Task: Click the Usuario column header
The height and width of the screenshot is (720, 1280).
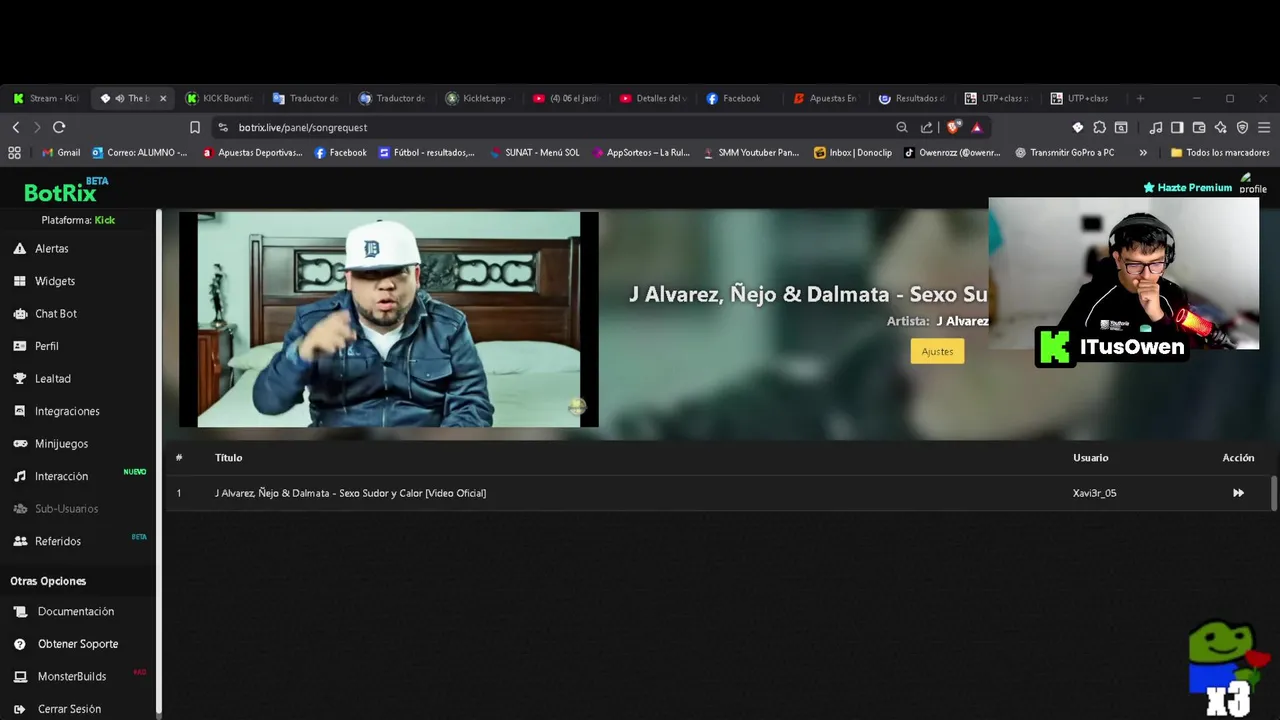Action: (x=1090, y=457)
